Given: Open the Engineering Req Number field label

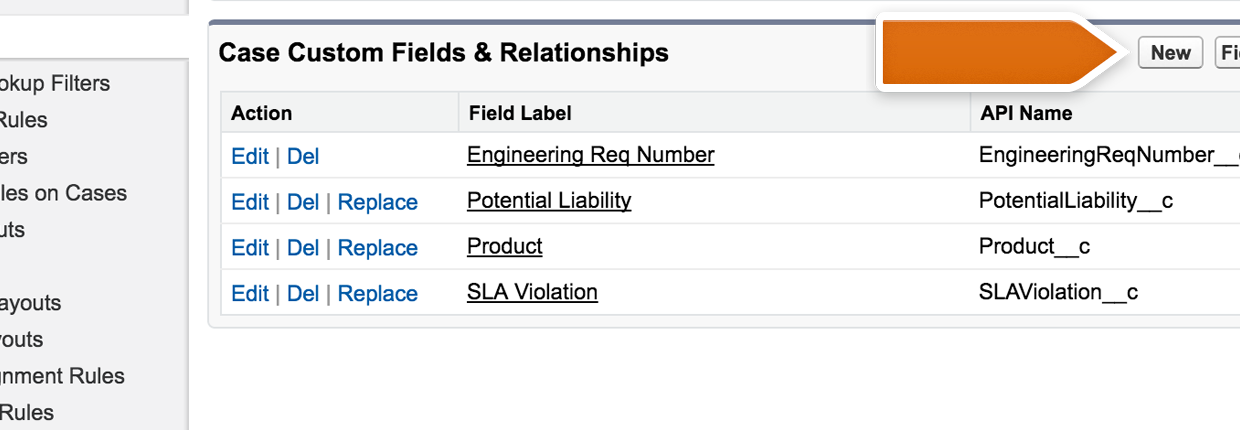Looking at the screenshot, I should tap(590, 155).
